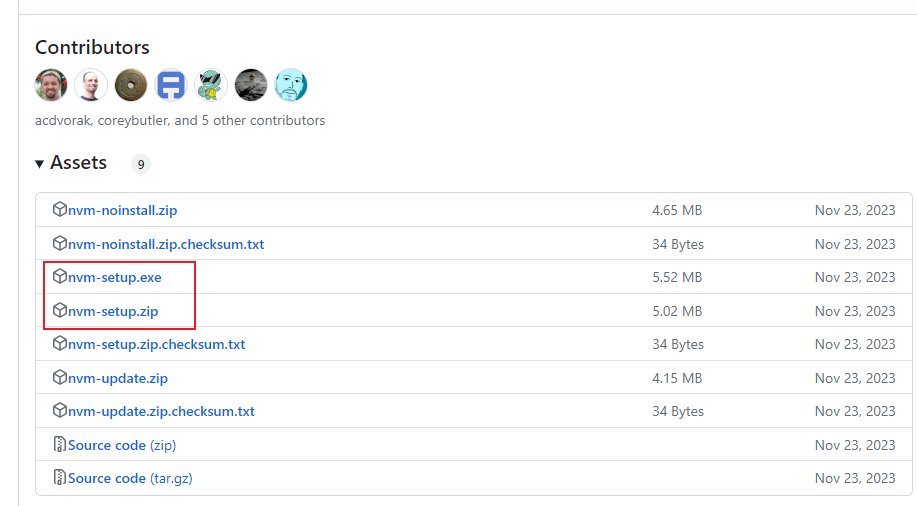The height and width of the screenshot is (506, 917).
Task: Click 34 Bytes in nvm-setup.zip.checksum.txt row
Action: coord(678,345)
